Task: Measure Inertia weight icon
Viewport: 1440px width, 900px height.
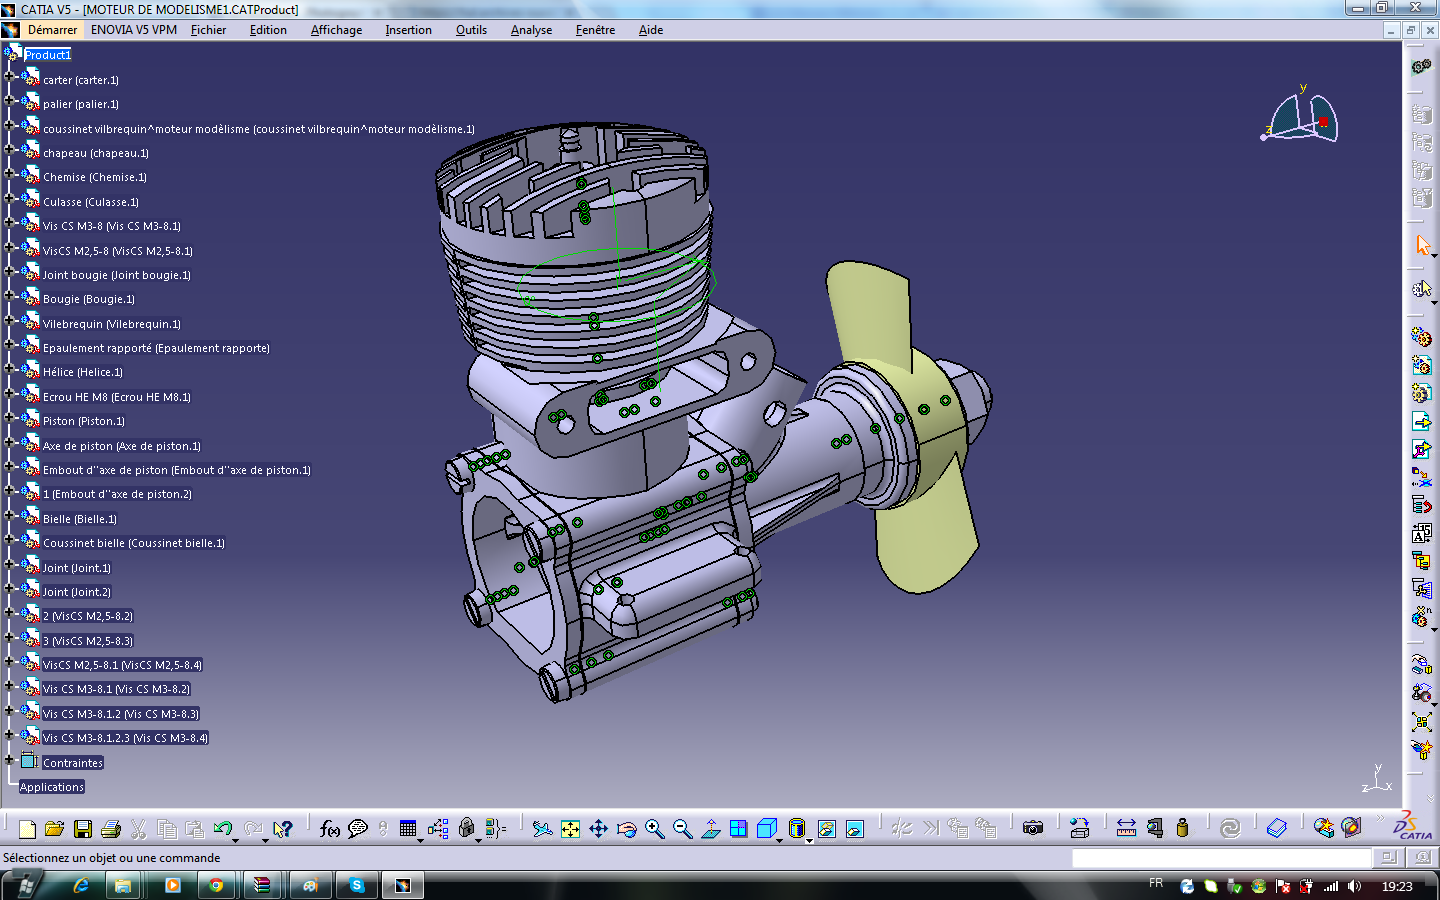Action: (1183, 828)
